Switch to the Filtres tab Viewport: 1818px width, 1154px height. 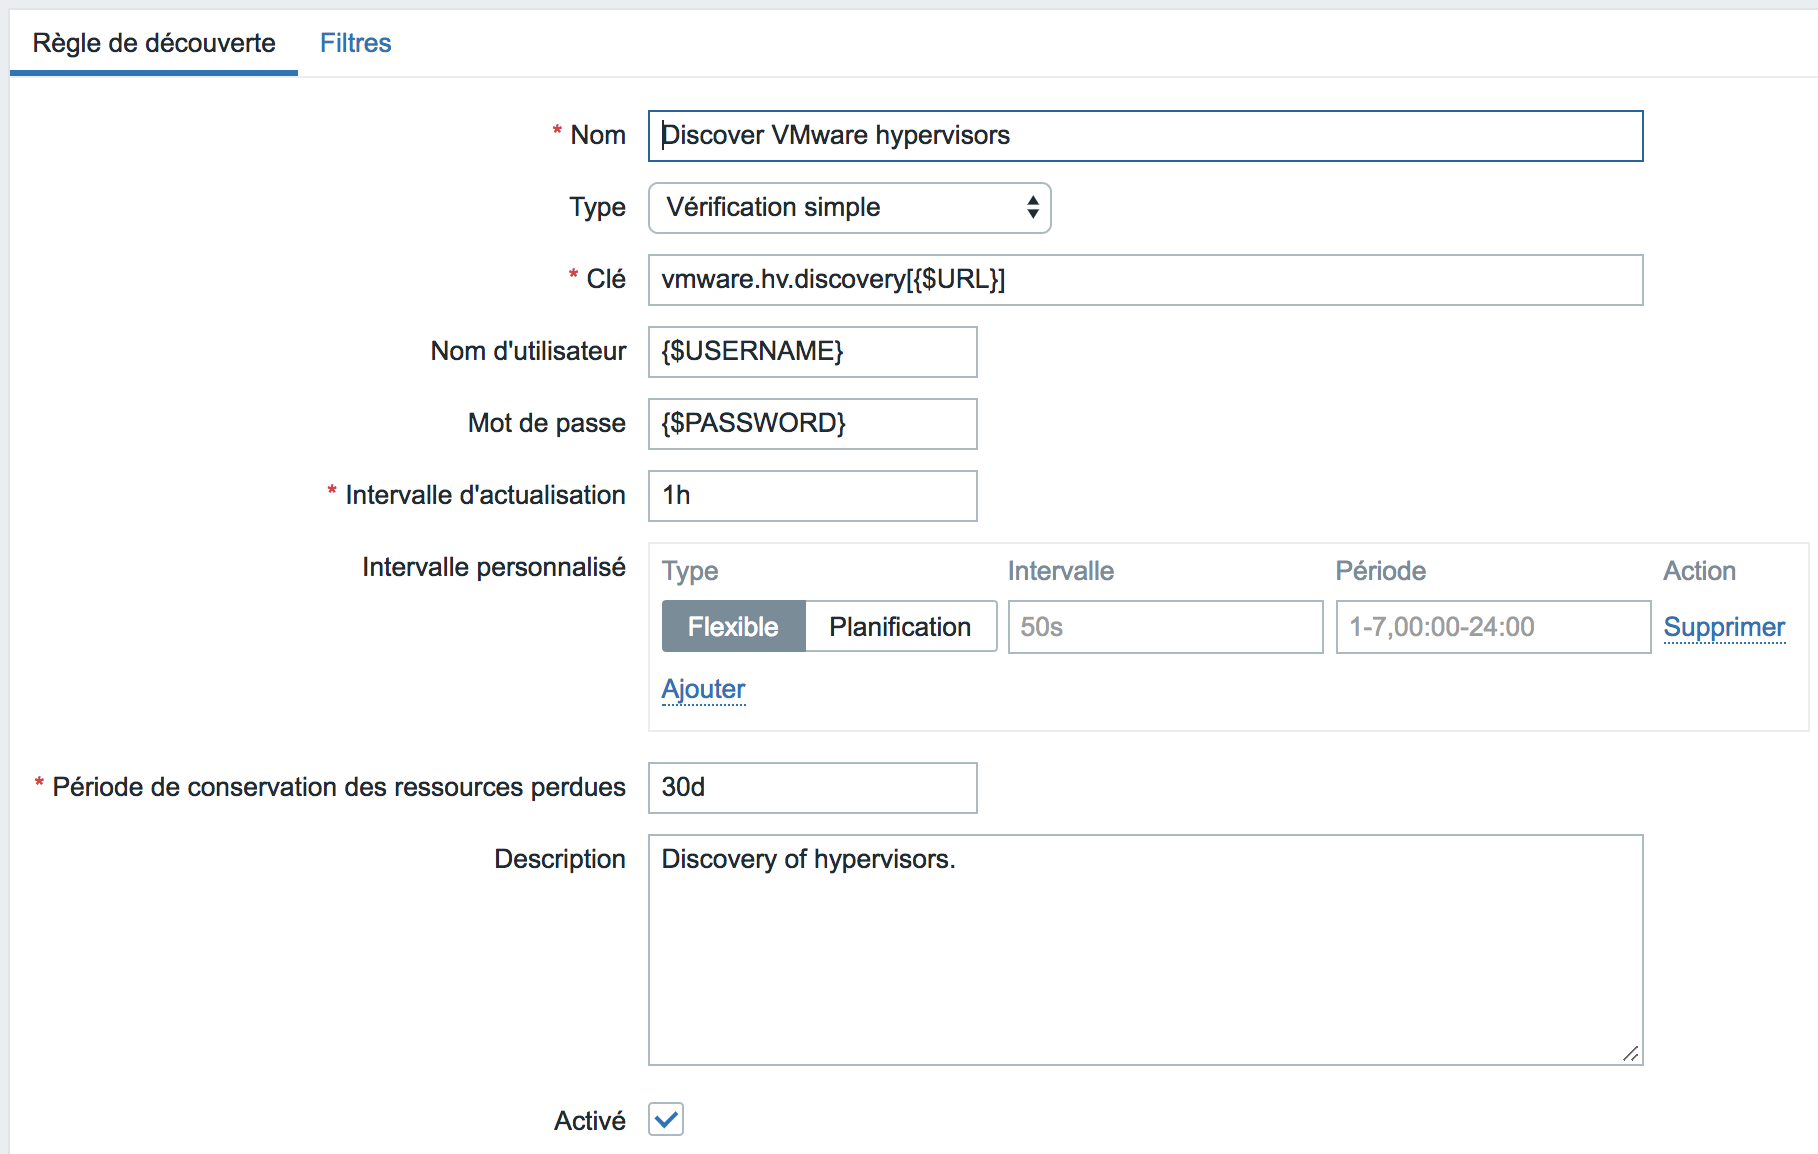pyautogui.click(x=355, y=43)
